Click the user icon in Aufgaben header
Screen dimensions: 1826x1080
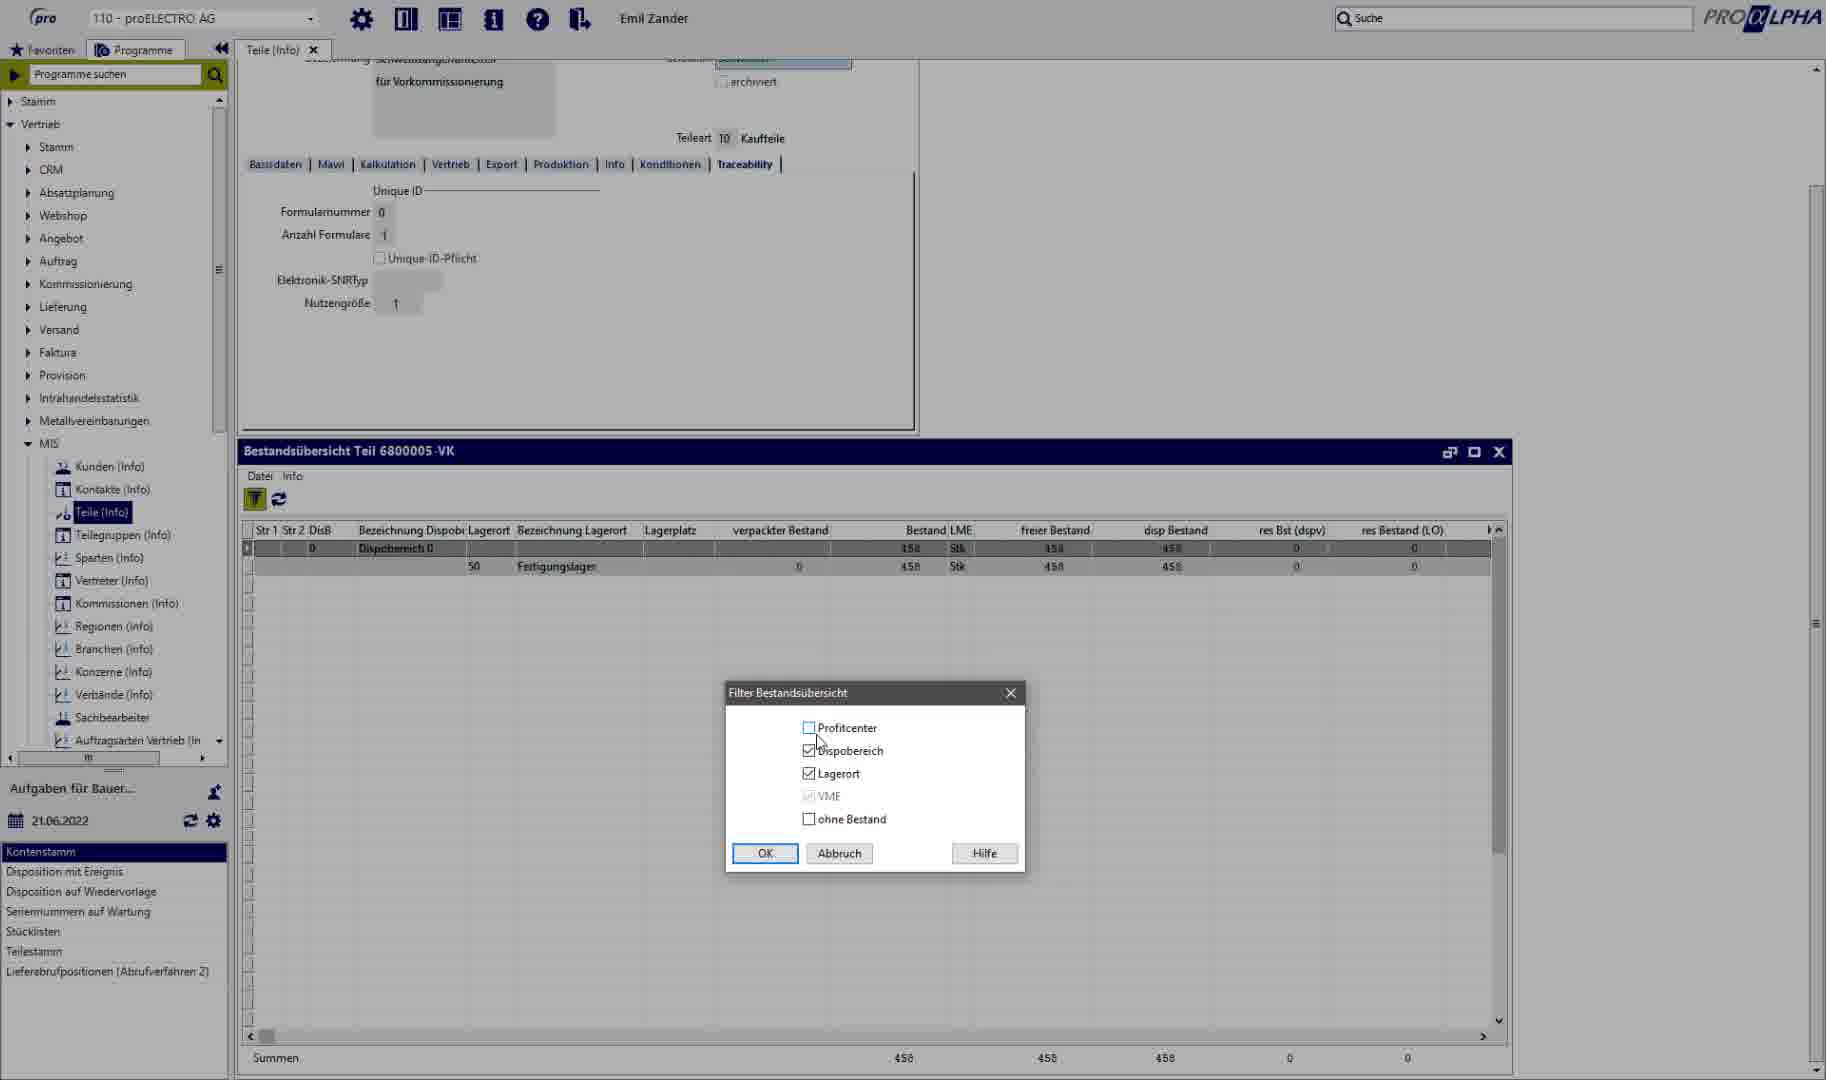point(214,792)
